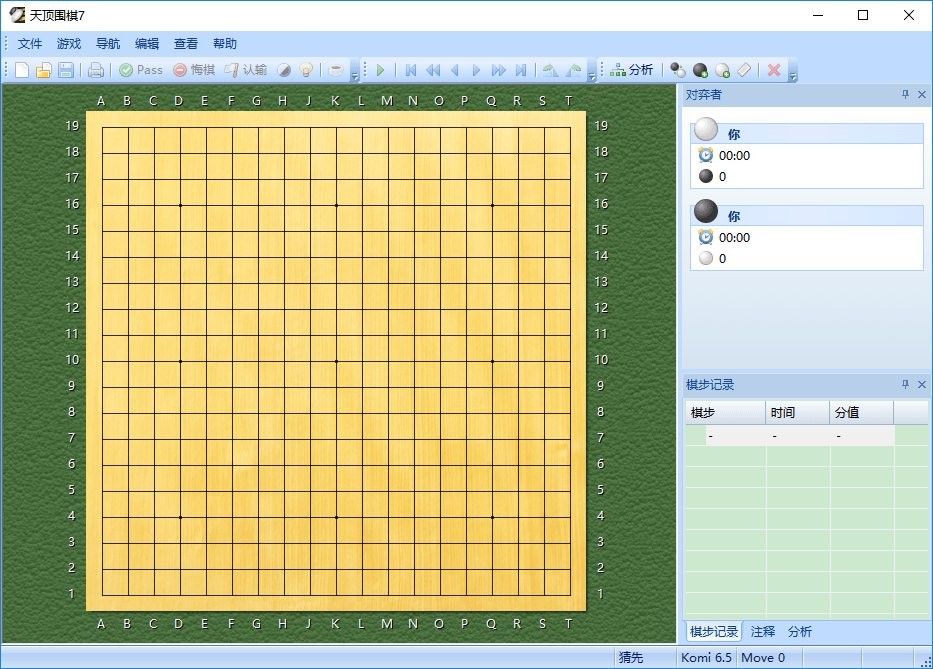Toggle the pin on the 对弈者 panel
933x669 pixels.
[907, 94]
